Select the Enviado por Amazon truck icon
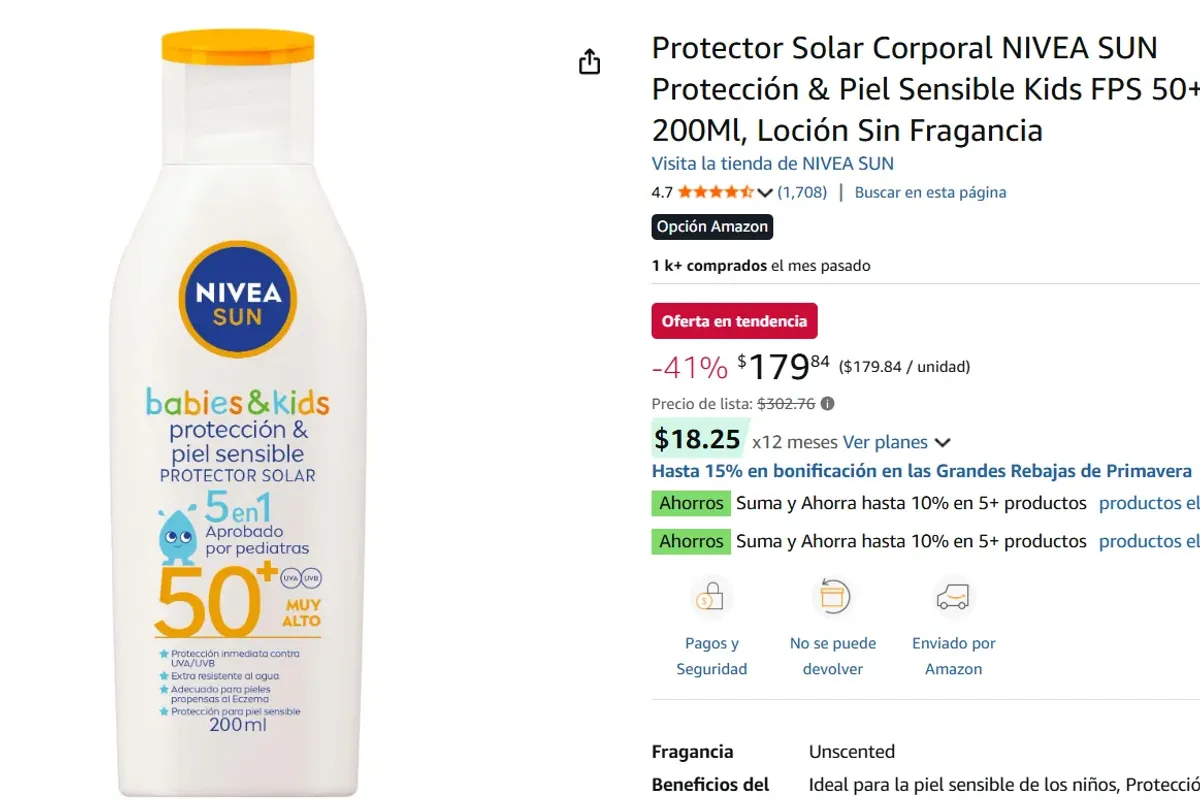Screen dimensions: 1200x801 click(953, 597)
